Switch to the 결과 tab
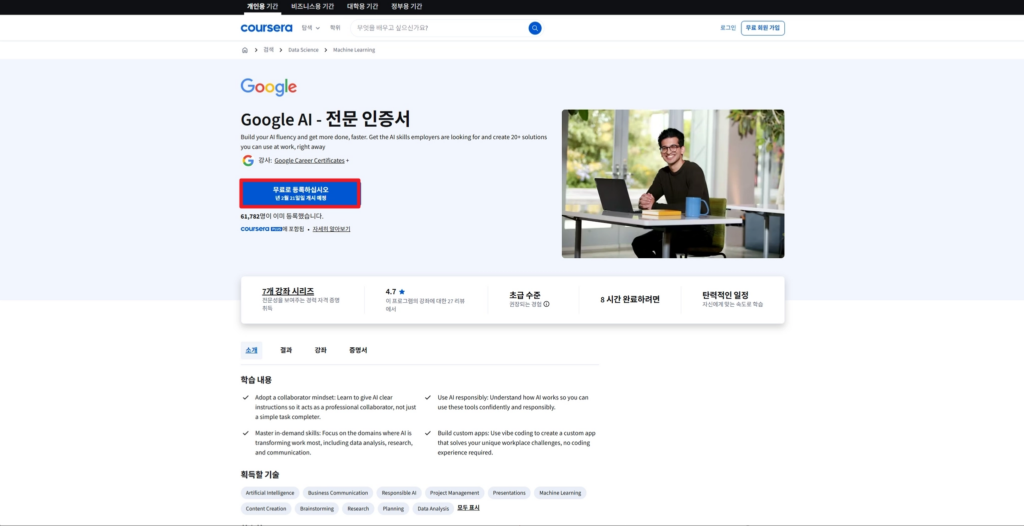 [286, 350]
